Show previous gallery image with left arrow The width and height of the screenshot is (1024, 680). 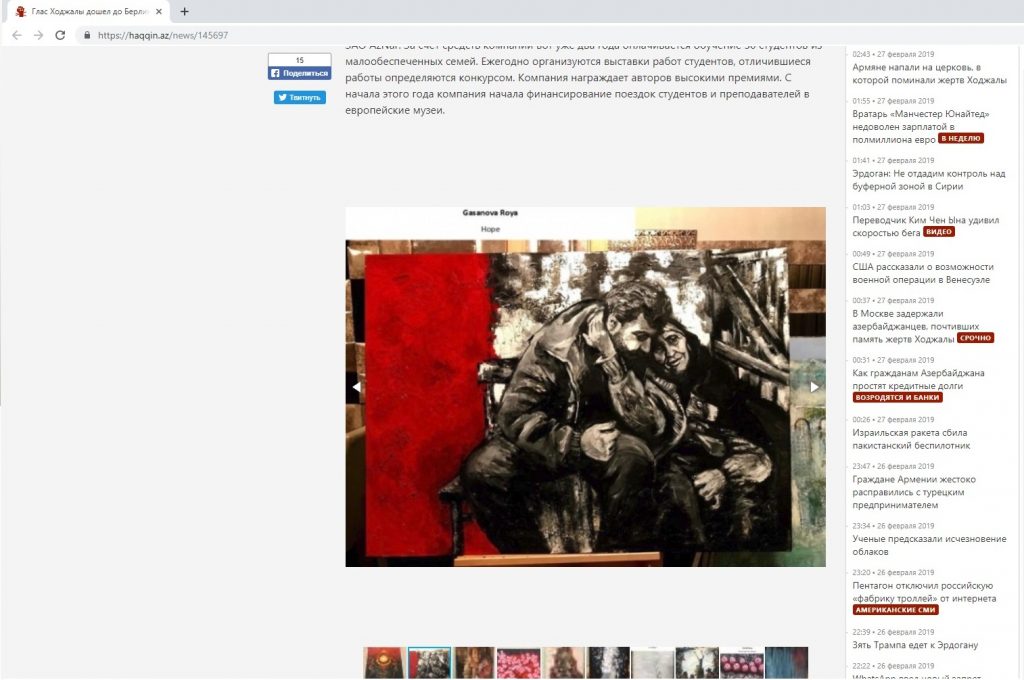click(356, 387)
